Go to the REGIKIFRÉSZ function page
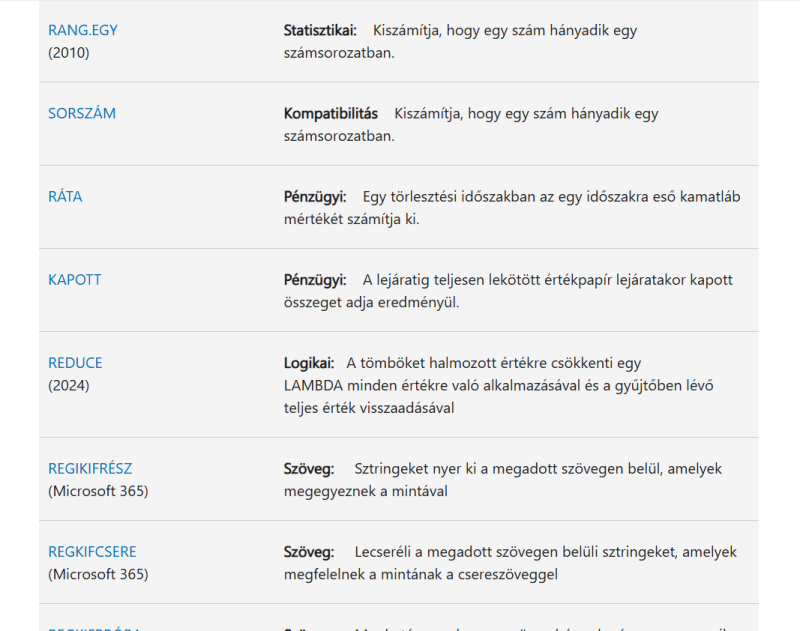This screenshot has width=800, height=631. tap(90, 469)
